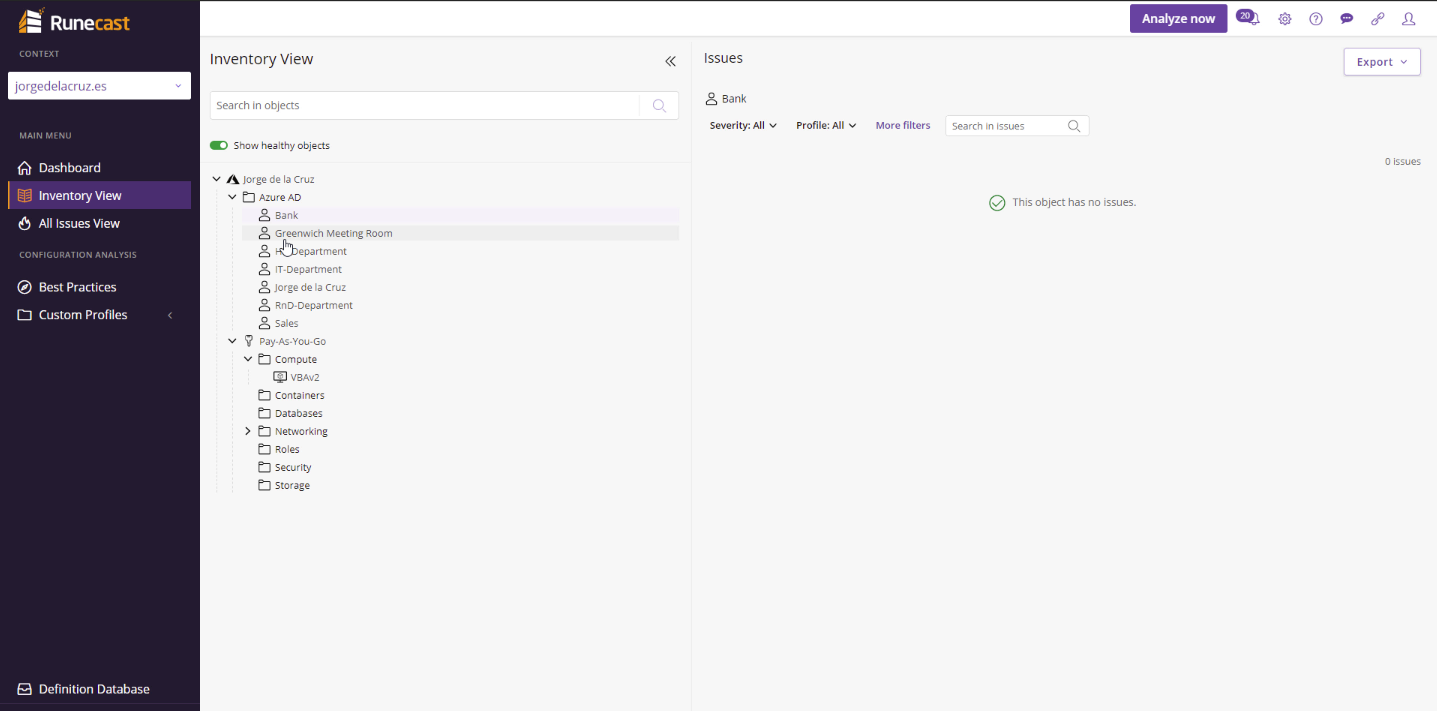
Task: Click the user icon beside IT-Department
Action: click(x=265, y=269)
